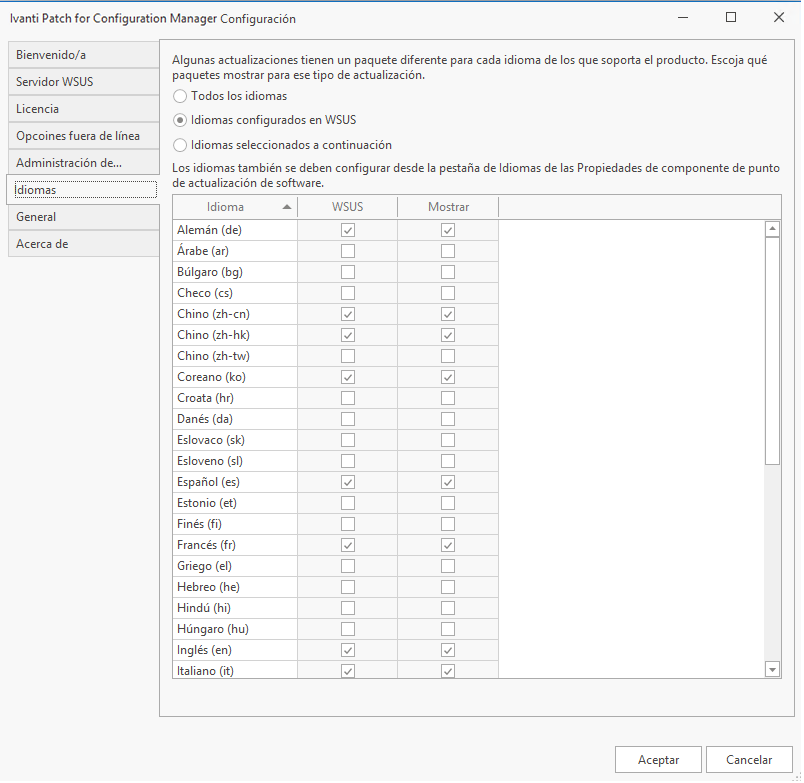Click the Aceptar button
Image resolution: width=804 pixels, height=783 pixels.
click(x=658, y=760)
